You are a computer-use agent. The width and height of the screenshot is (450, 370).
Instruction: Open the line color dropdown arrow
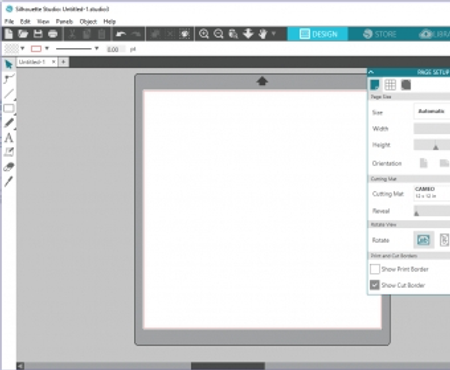pyautogui.click(x=47, y=49)
